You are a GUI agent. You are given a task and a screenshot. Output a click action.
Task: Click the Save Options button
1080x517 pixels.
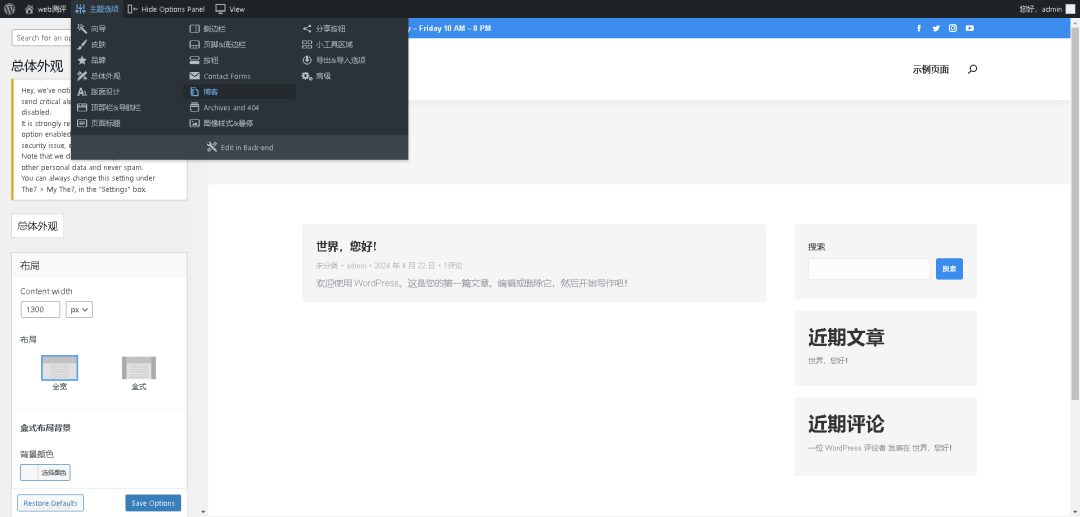153,503
